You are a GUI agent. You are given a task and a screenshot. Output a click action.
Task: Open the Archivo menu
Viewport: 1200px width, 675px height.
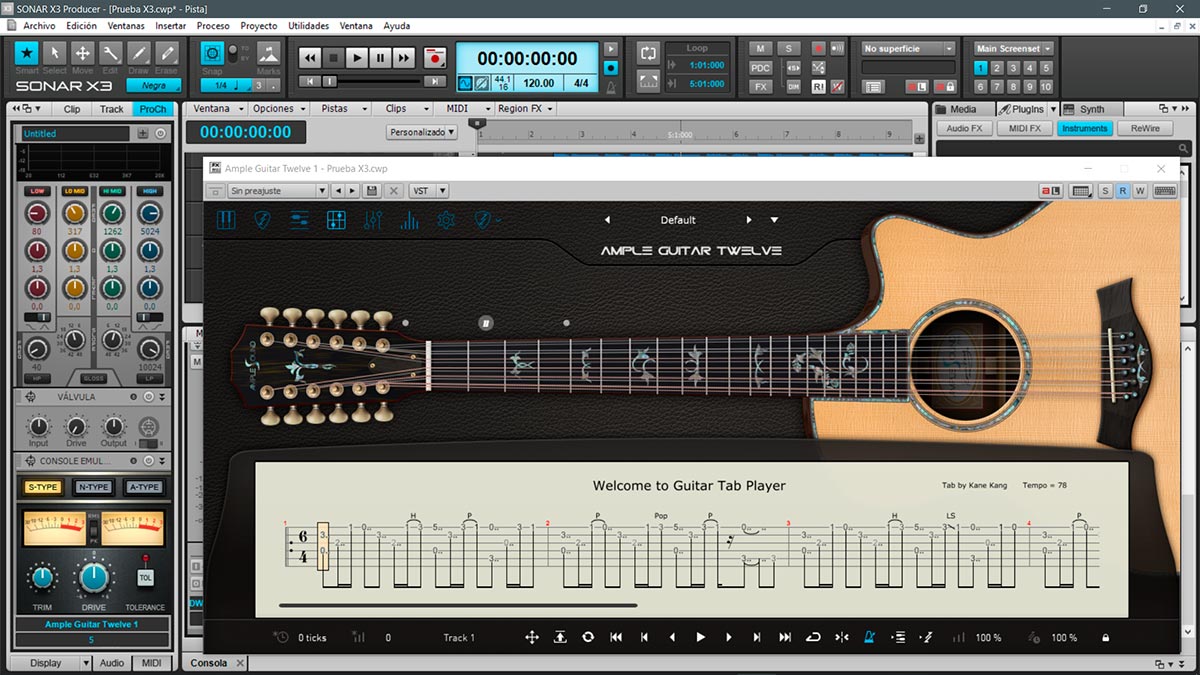(x=39, y=26)
